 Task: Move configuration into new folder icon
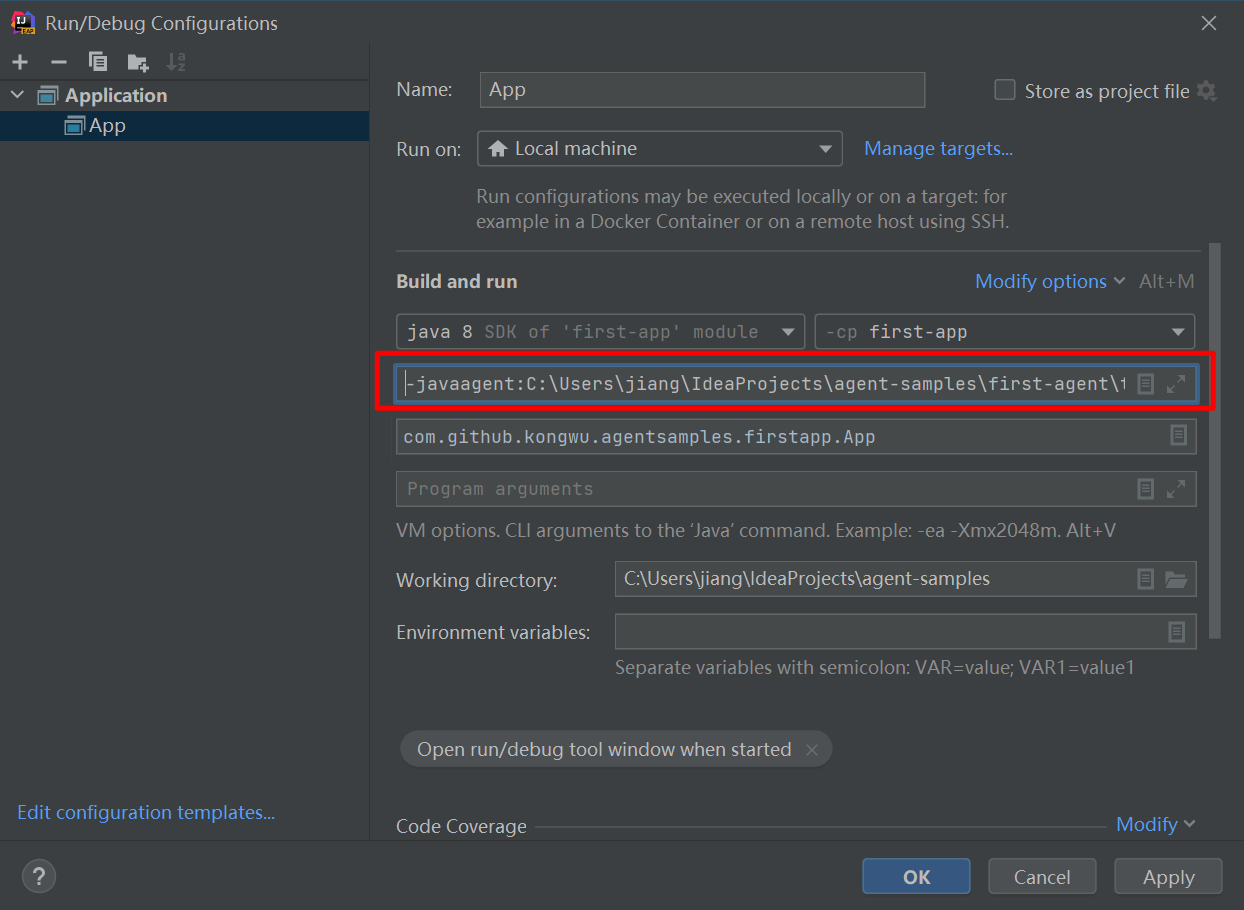[x=138, y=62]
